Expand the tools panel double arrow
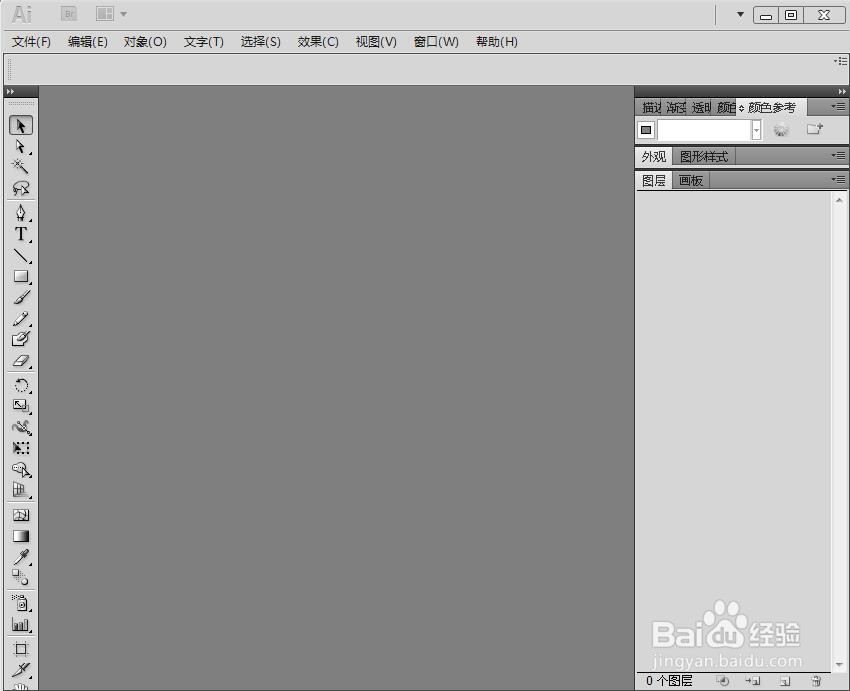 pos(10,92)
